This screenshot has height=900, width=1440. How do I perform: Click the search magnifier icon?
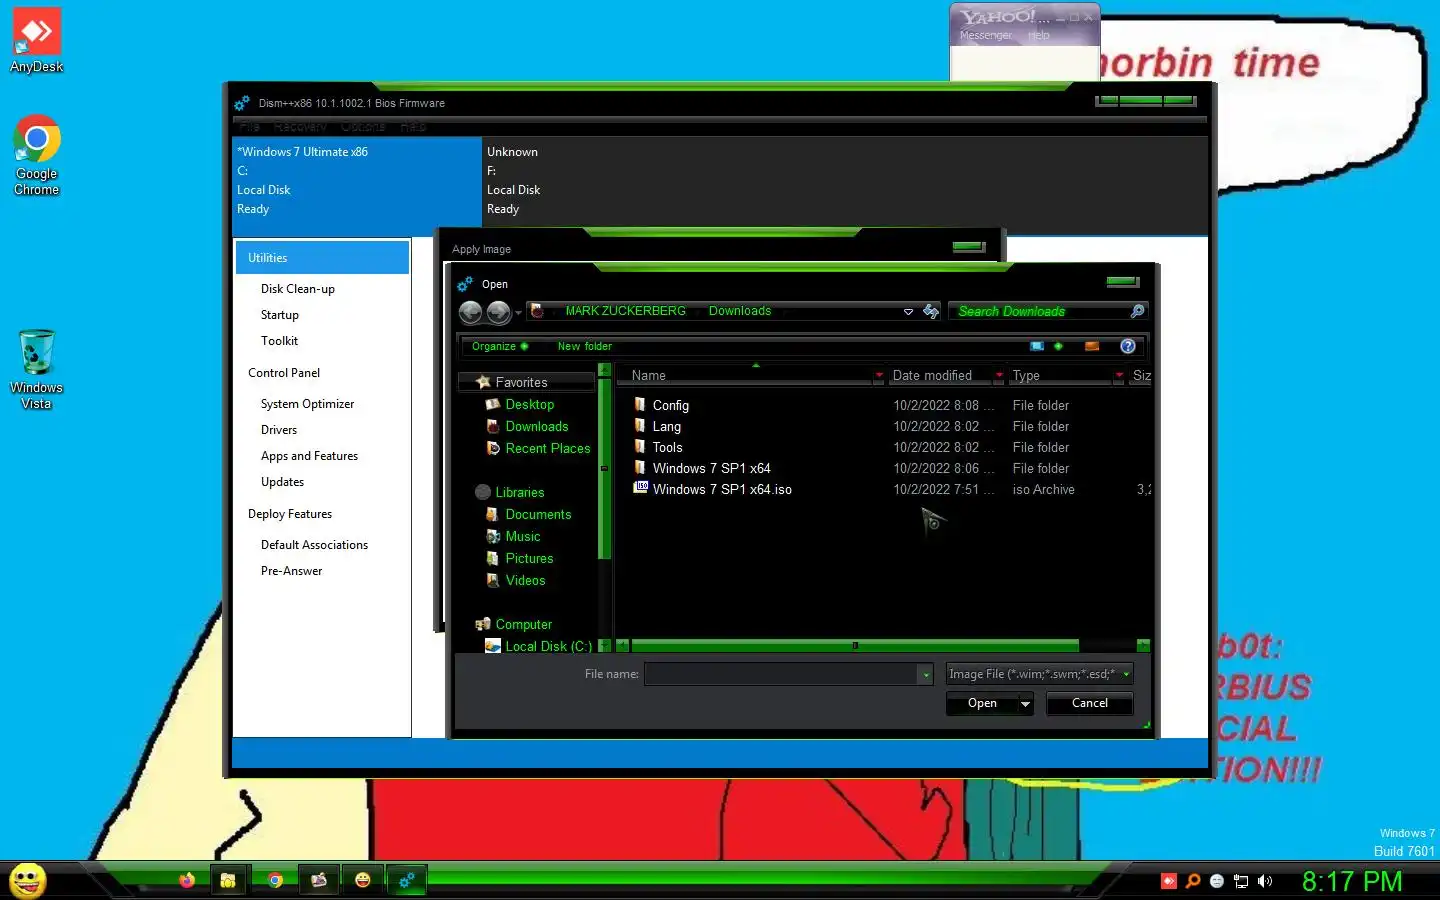click(x=1137, y=311)
